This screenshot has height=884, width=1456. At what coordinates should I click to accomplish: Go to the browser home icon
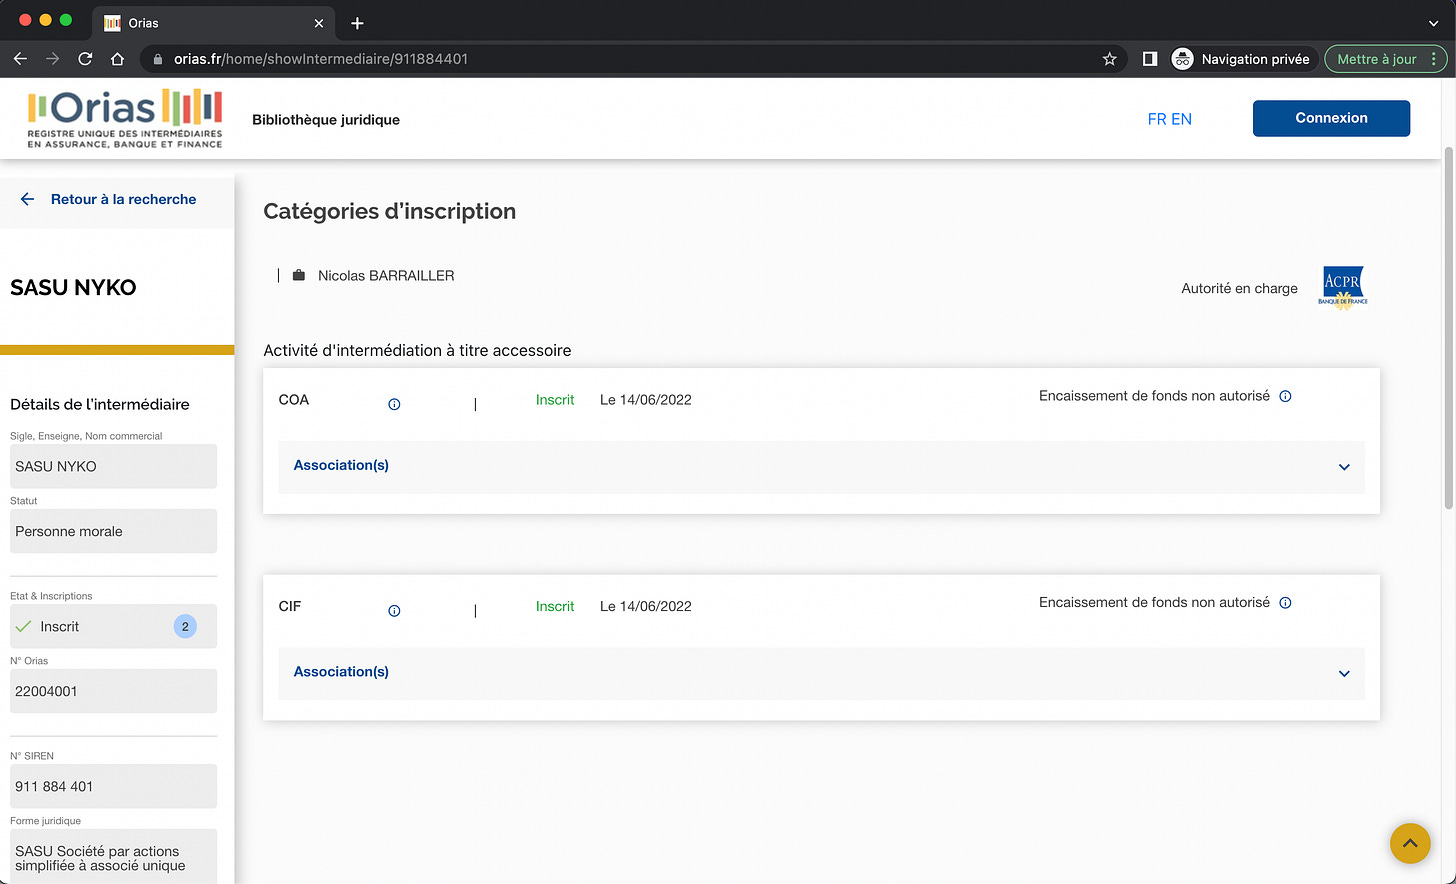(117, 59)
